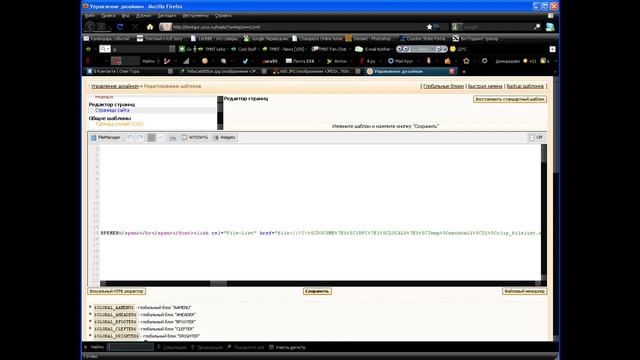
Task: Click the $GLOBAL_DRIGHTER$ code label
Action: (117, 336)
